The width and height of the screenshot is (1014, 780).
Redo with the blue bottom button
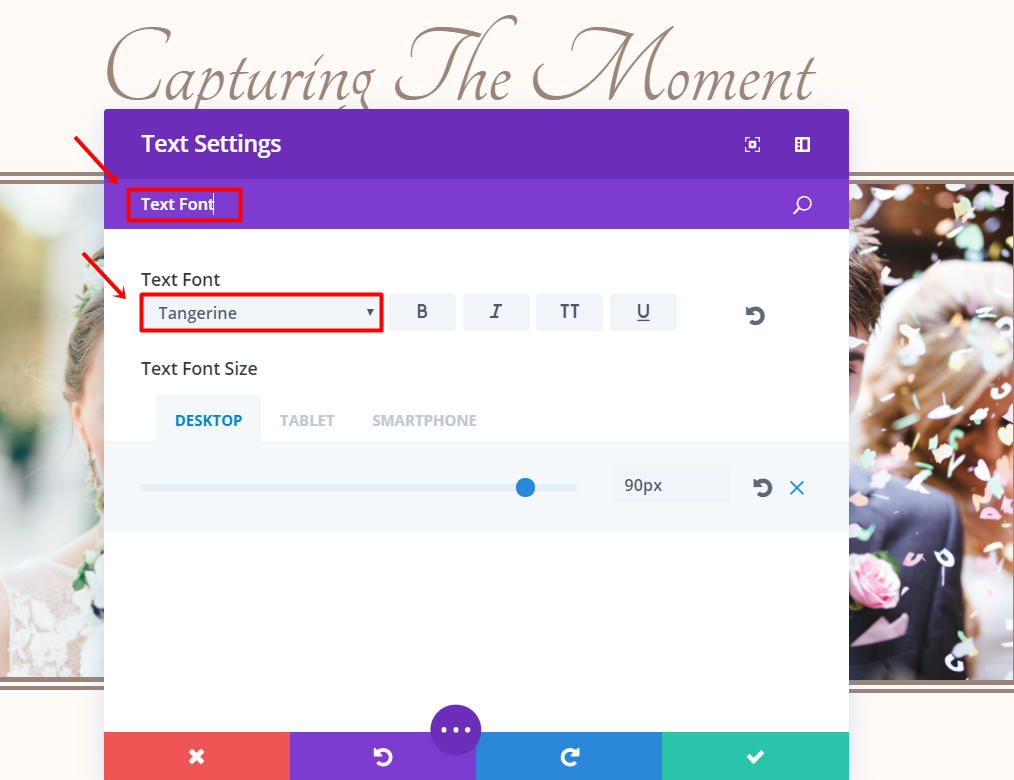point(569,756)
